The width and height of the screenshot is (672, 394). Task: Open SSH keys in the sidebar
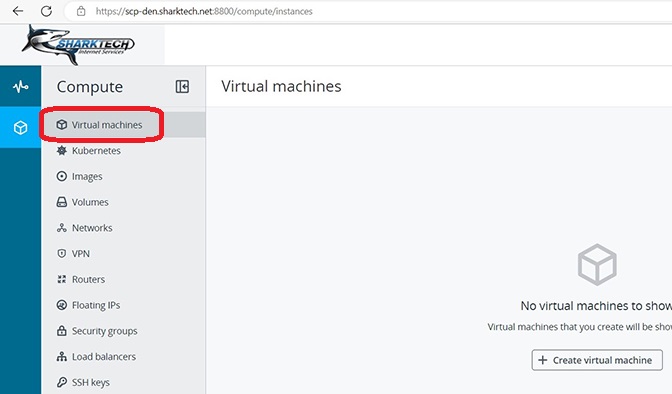click(123, 382)
